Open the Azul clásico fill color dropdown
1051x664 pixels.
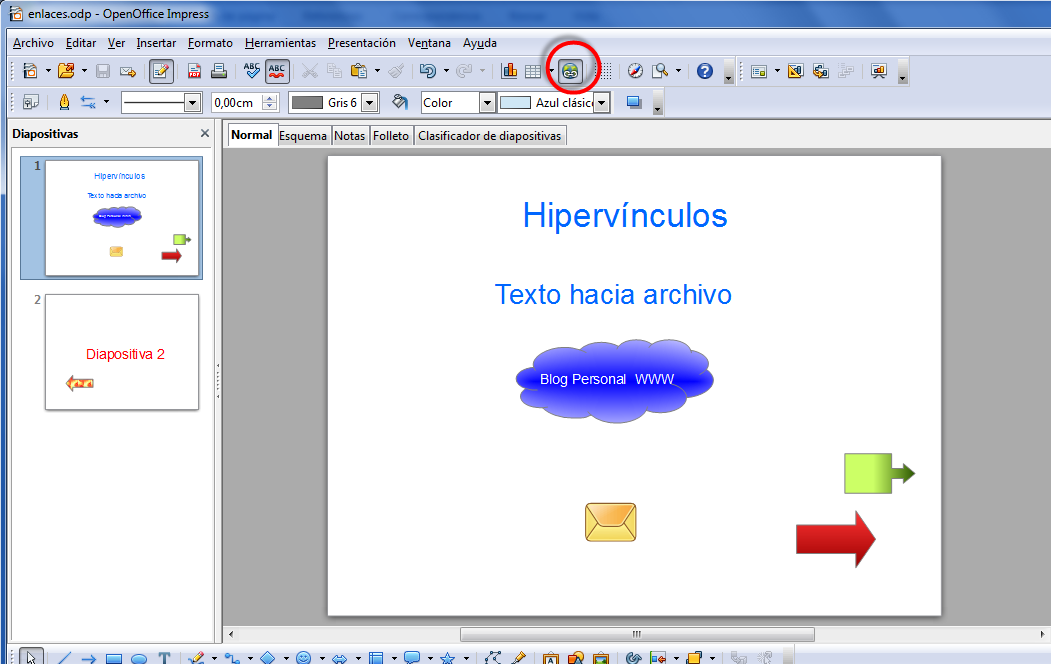pyautogui.click(x=602, y=103)
